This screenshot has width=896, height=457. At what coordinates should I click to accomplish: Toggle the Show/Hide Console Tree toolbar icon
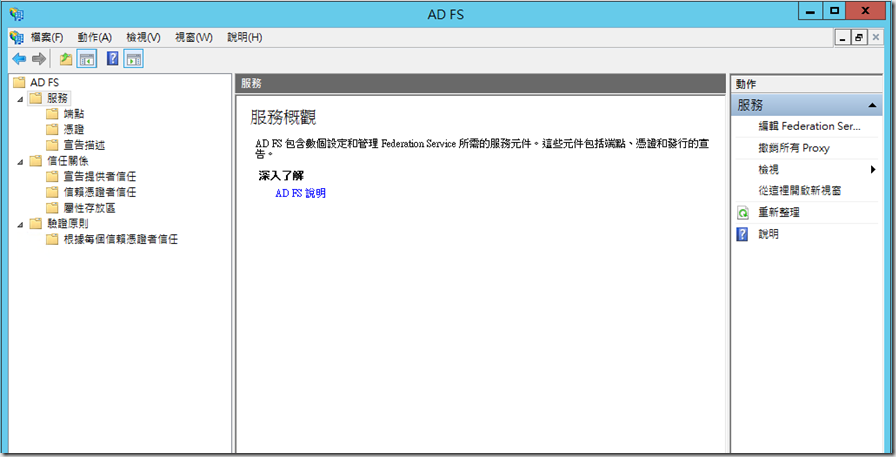[x=87, y=59]
